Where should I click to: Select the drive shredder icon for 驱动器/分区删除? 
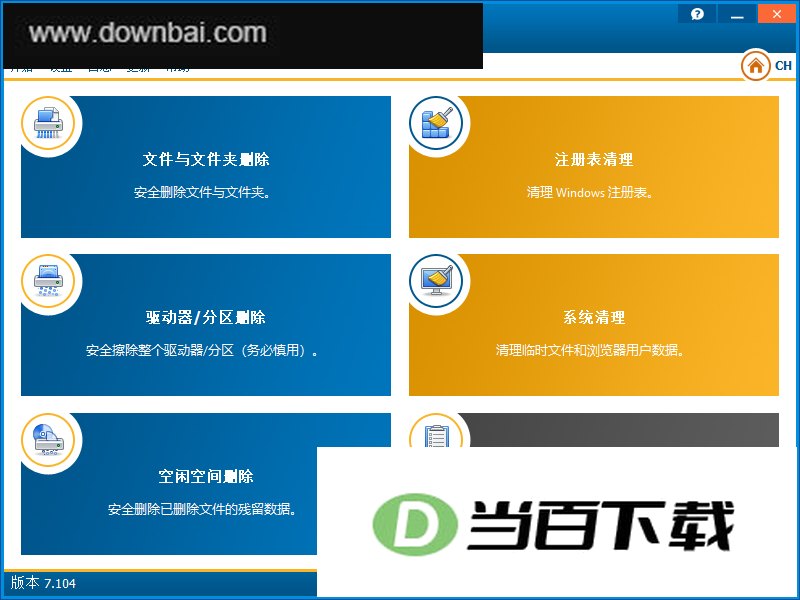pyautogui.click(x=48, y=281)
